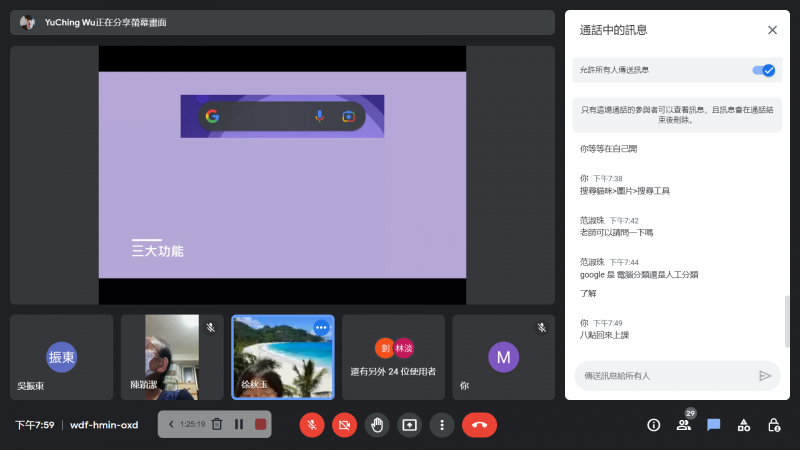Show the participants list with 29 badge
This screenshot has height=450, width=800.
click(684, 424)
